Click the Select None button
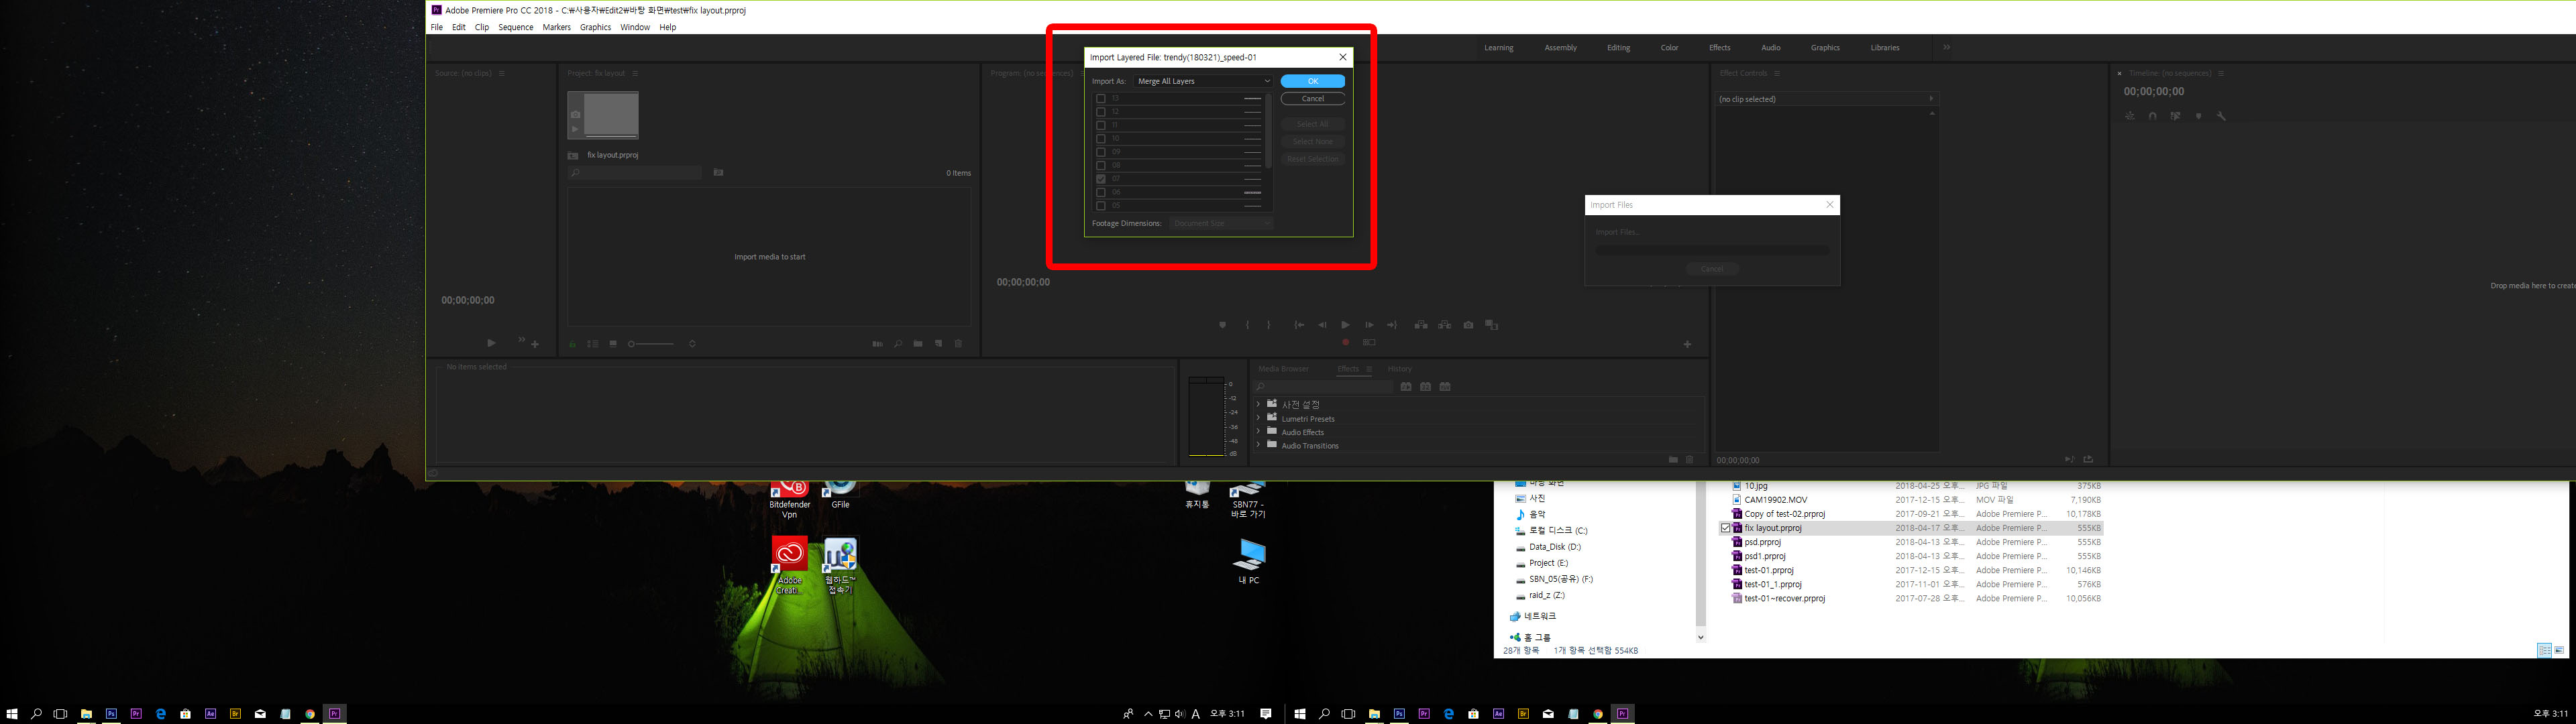Viewport: 2576px width, 724px height. 1312,141
